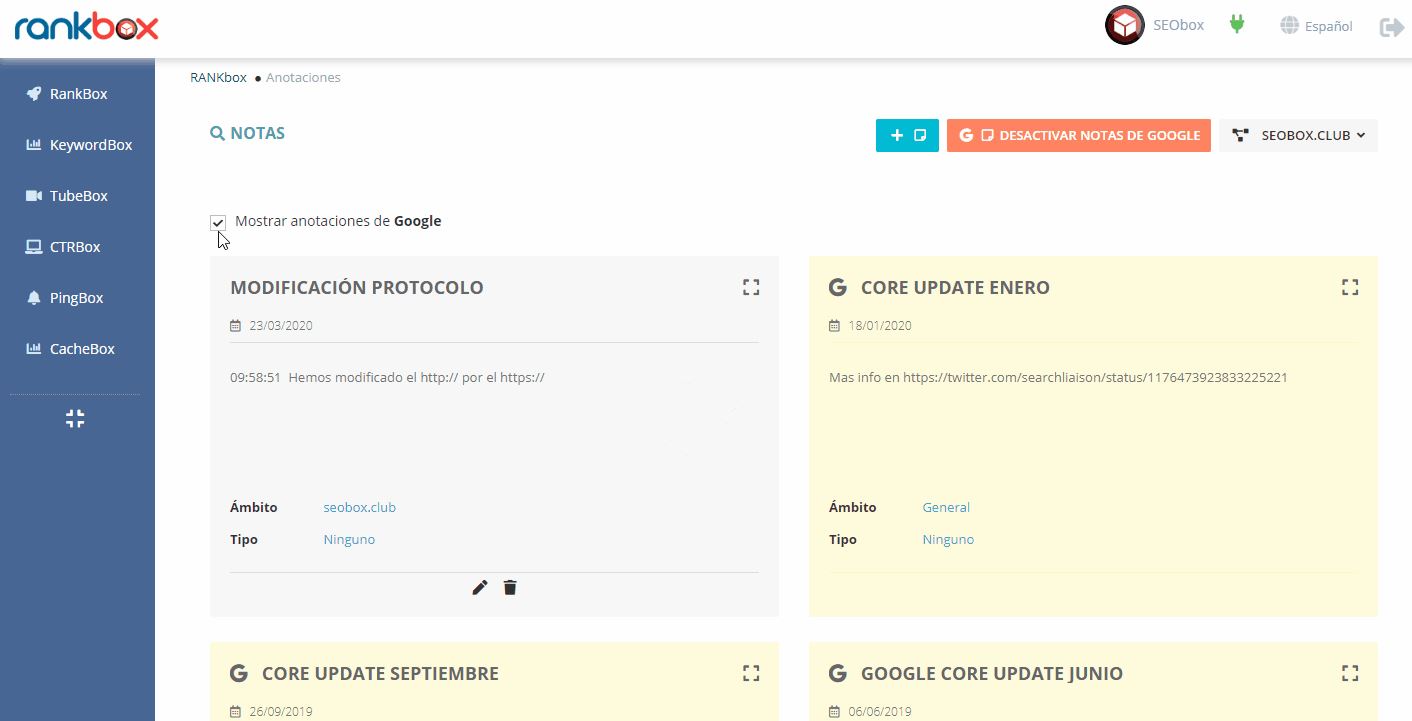
Task: Click the NOTAS search magnifier icon
Action: click(217, 133)
